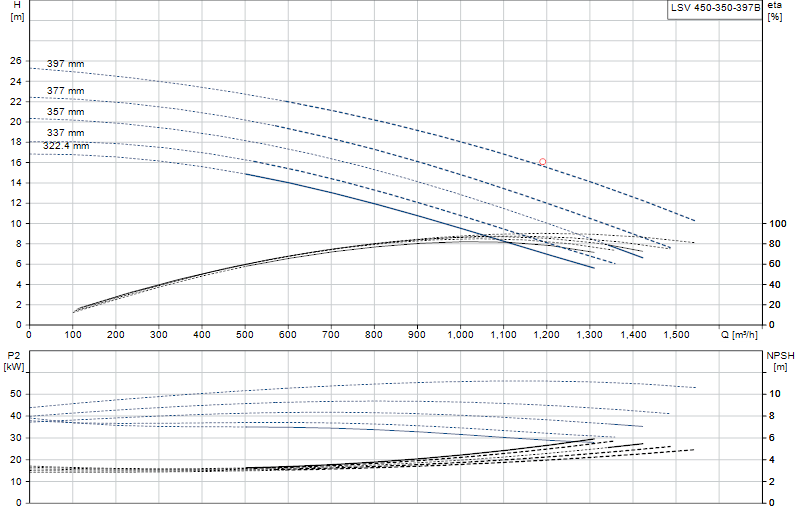Click the 'Q [m³/h]' flow axis label
This screenshot has width=800, height=520.
(739, 335)
